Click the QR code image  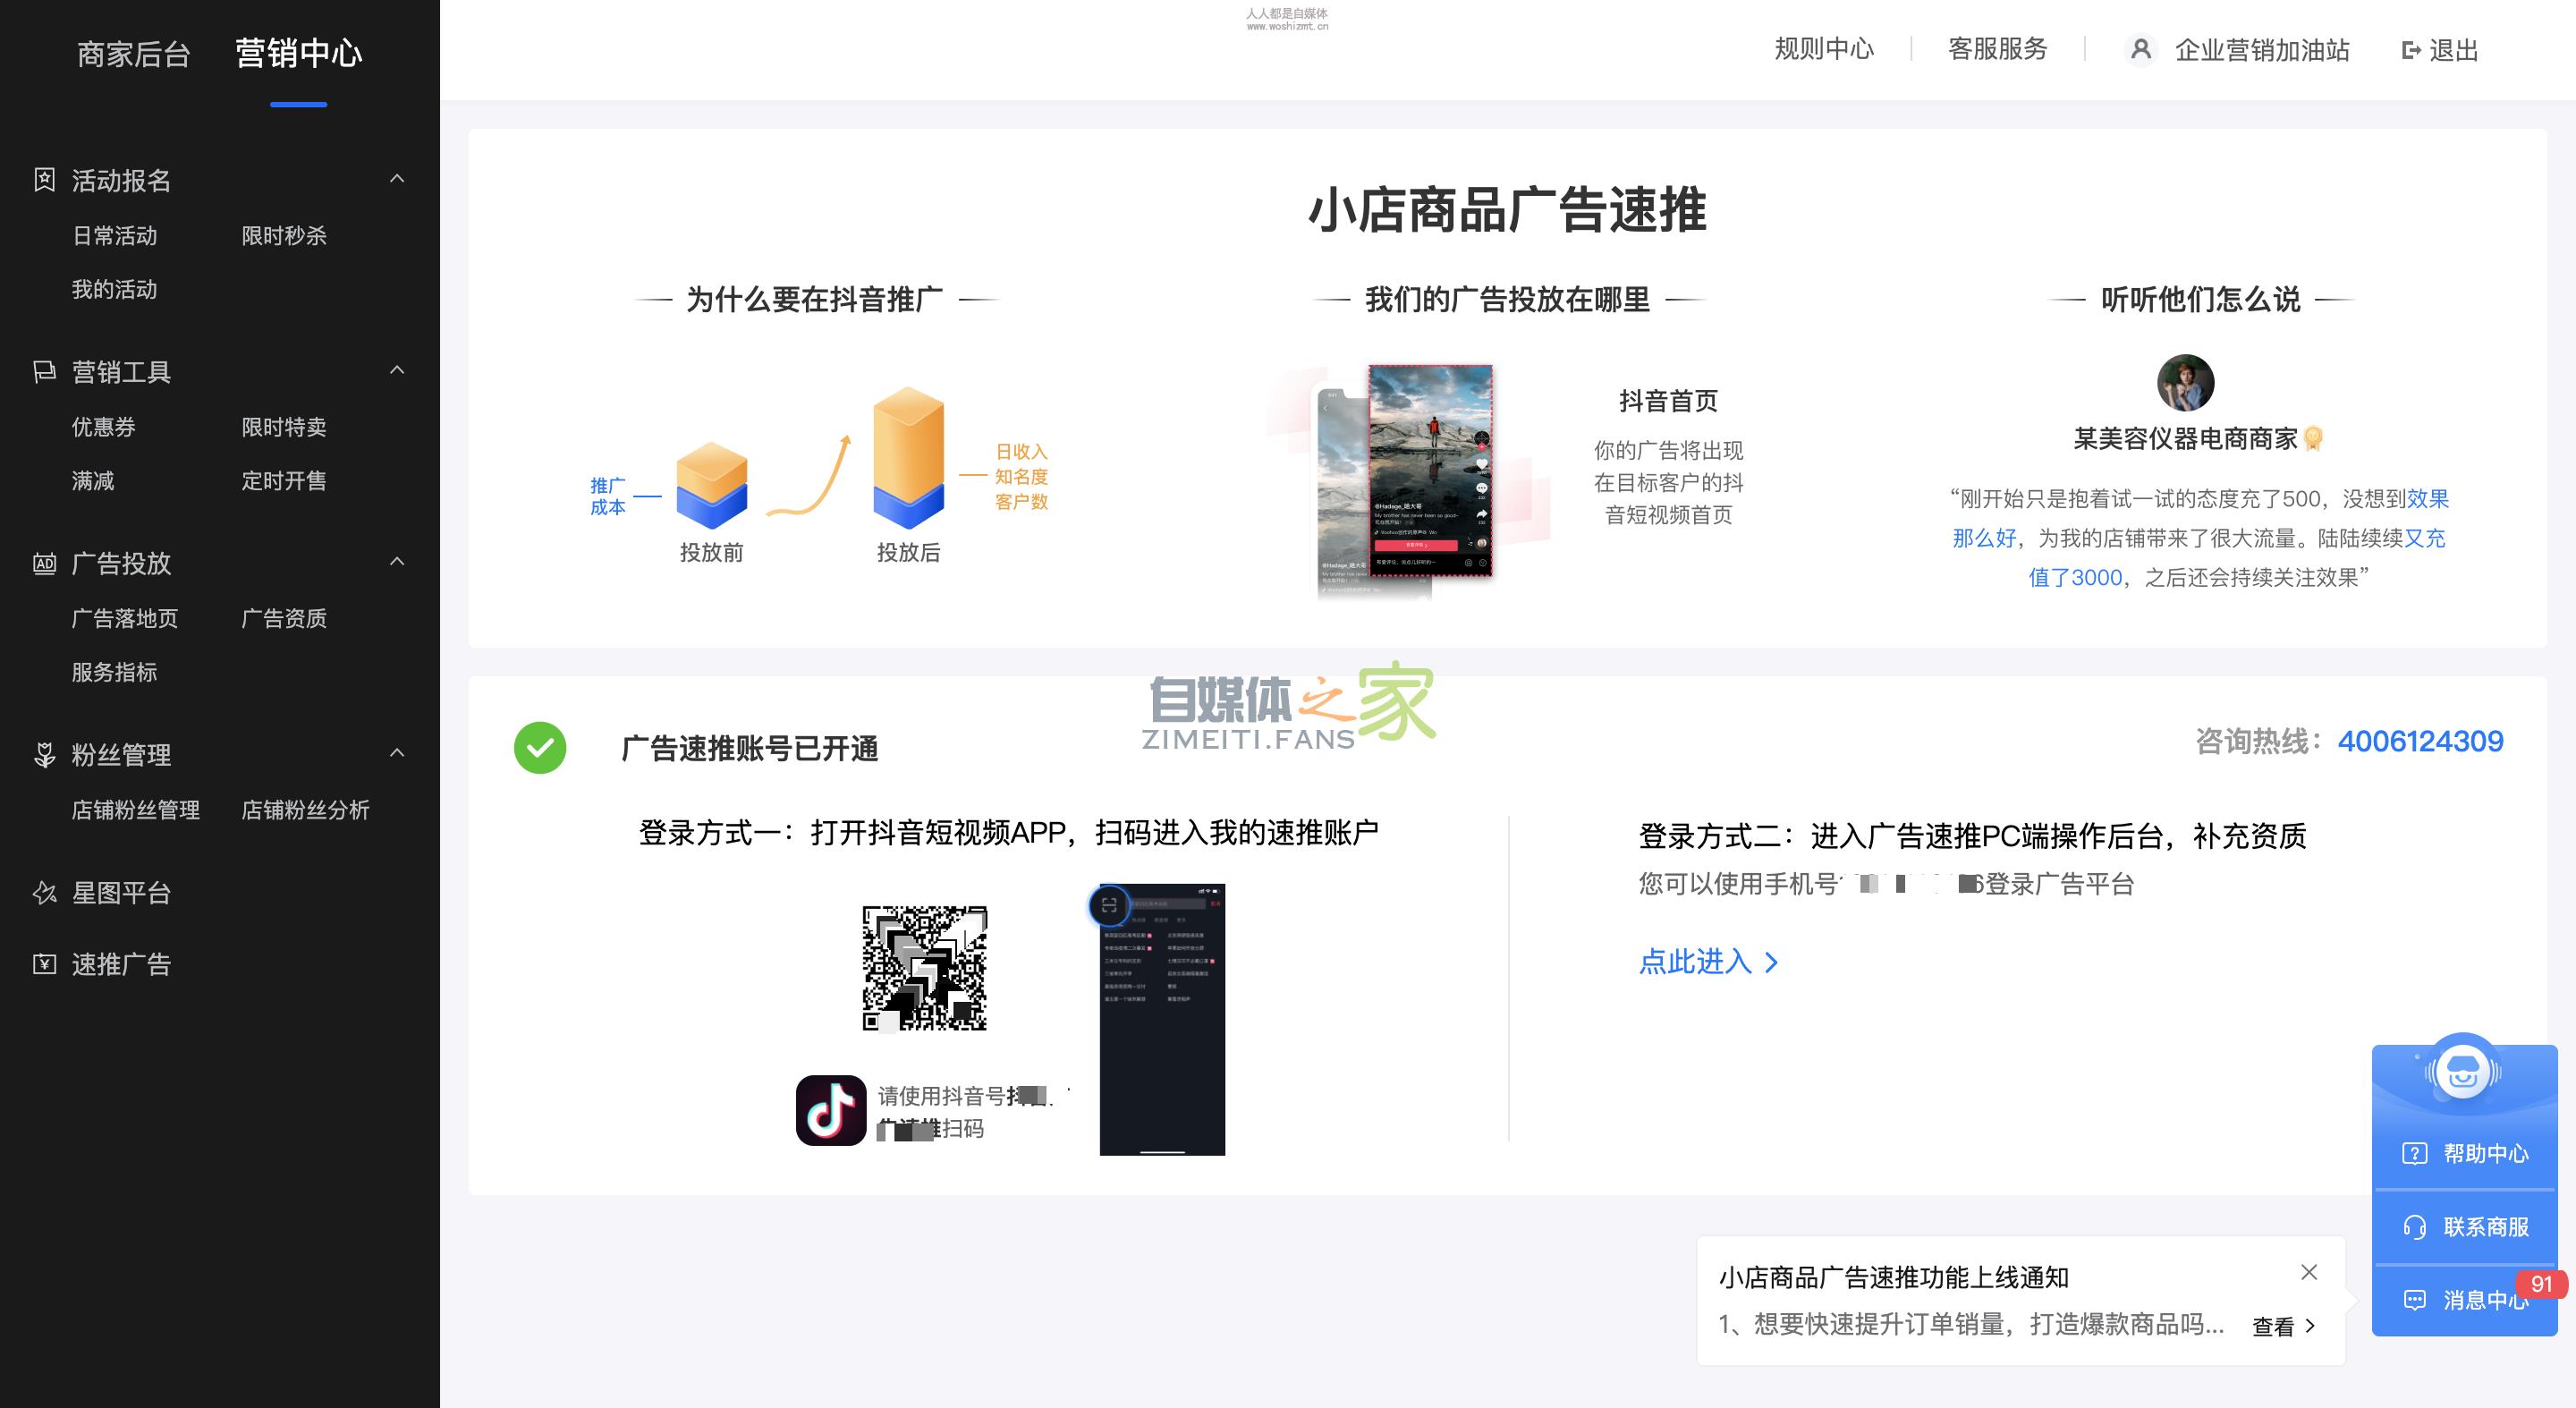coord(925,968)
